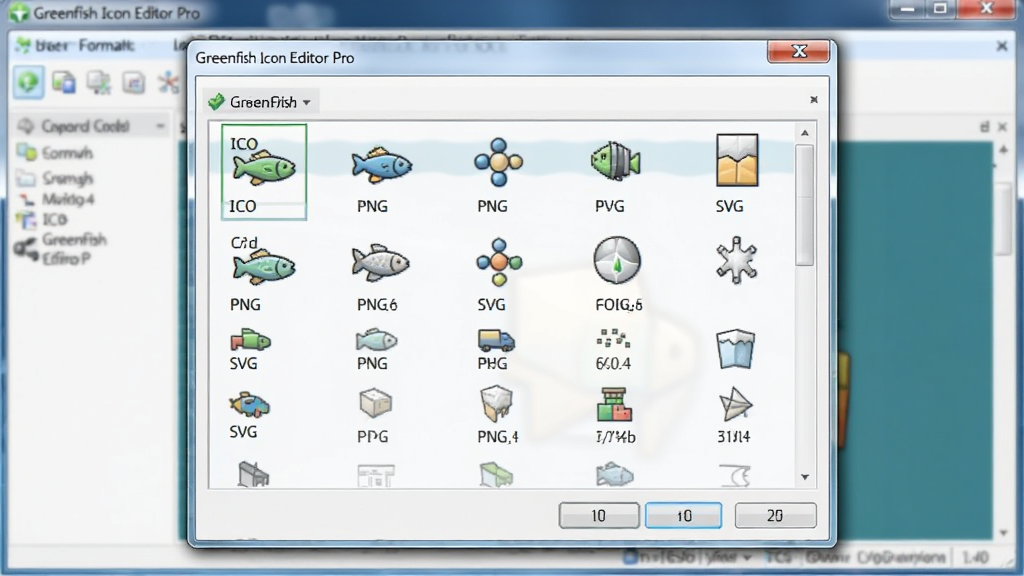
Task: Click the icon list scrollbar thumb
Action: 805,206
